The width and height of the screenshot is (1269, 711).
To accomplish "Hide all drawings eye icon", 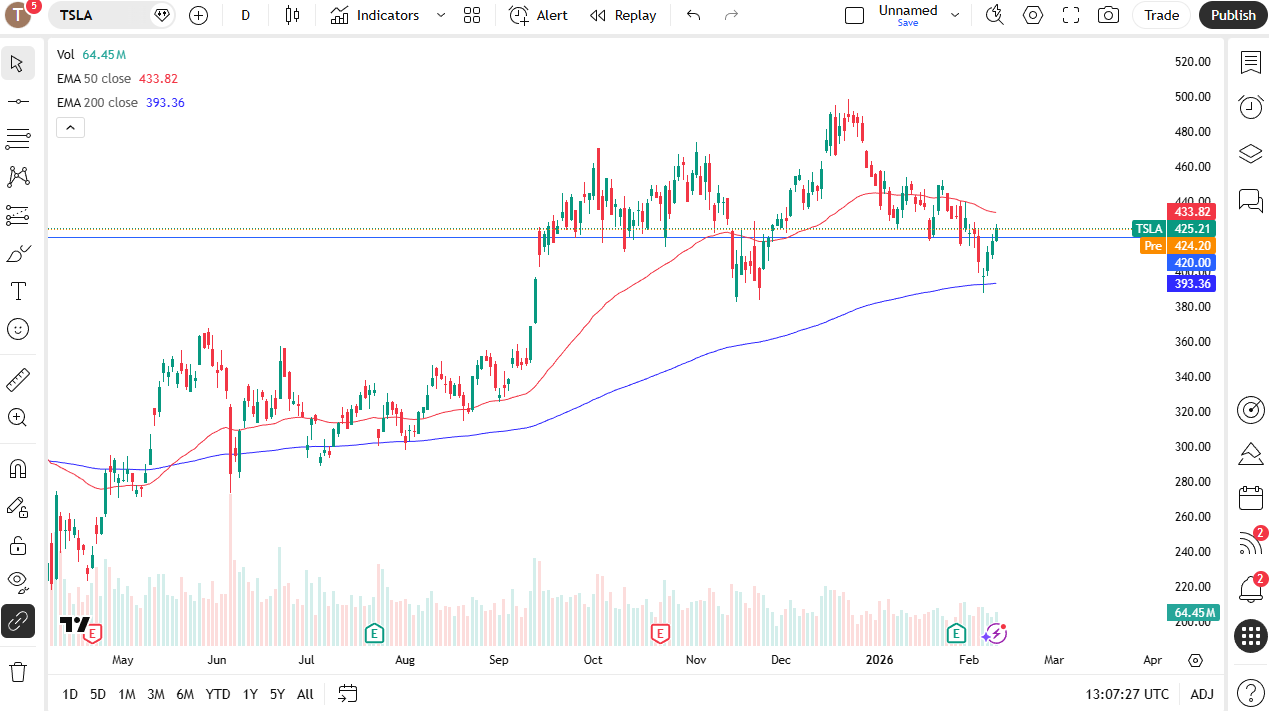I will click(18, 583).
